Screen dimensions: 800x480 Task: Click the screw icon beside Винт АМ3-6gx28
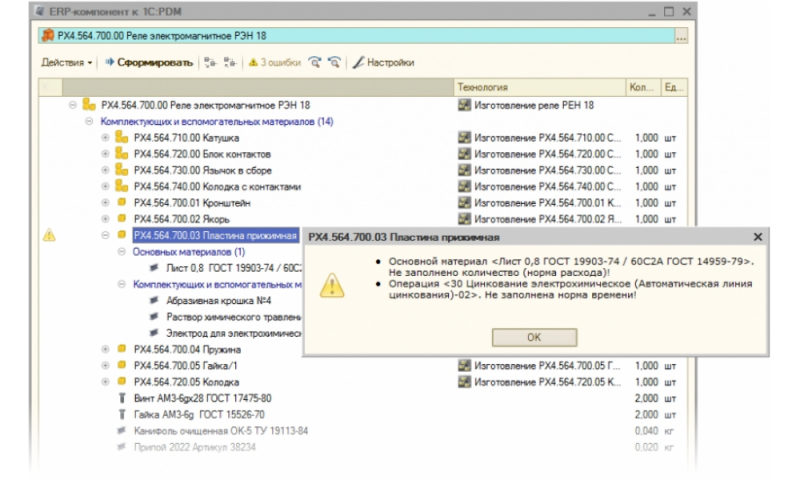click(x=122, y=398)
